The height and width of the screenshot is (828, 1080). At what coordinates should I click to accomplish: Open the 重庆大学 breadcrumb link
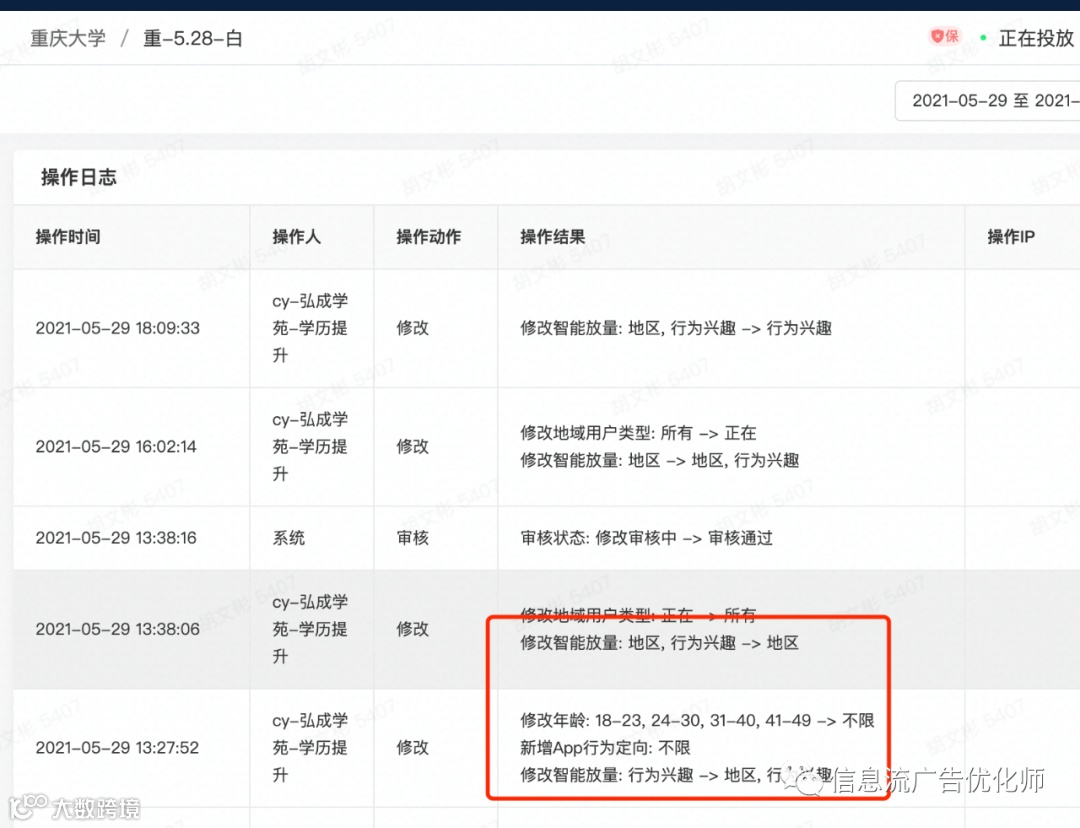click(68, 39)
